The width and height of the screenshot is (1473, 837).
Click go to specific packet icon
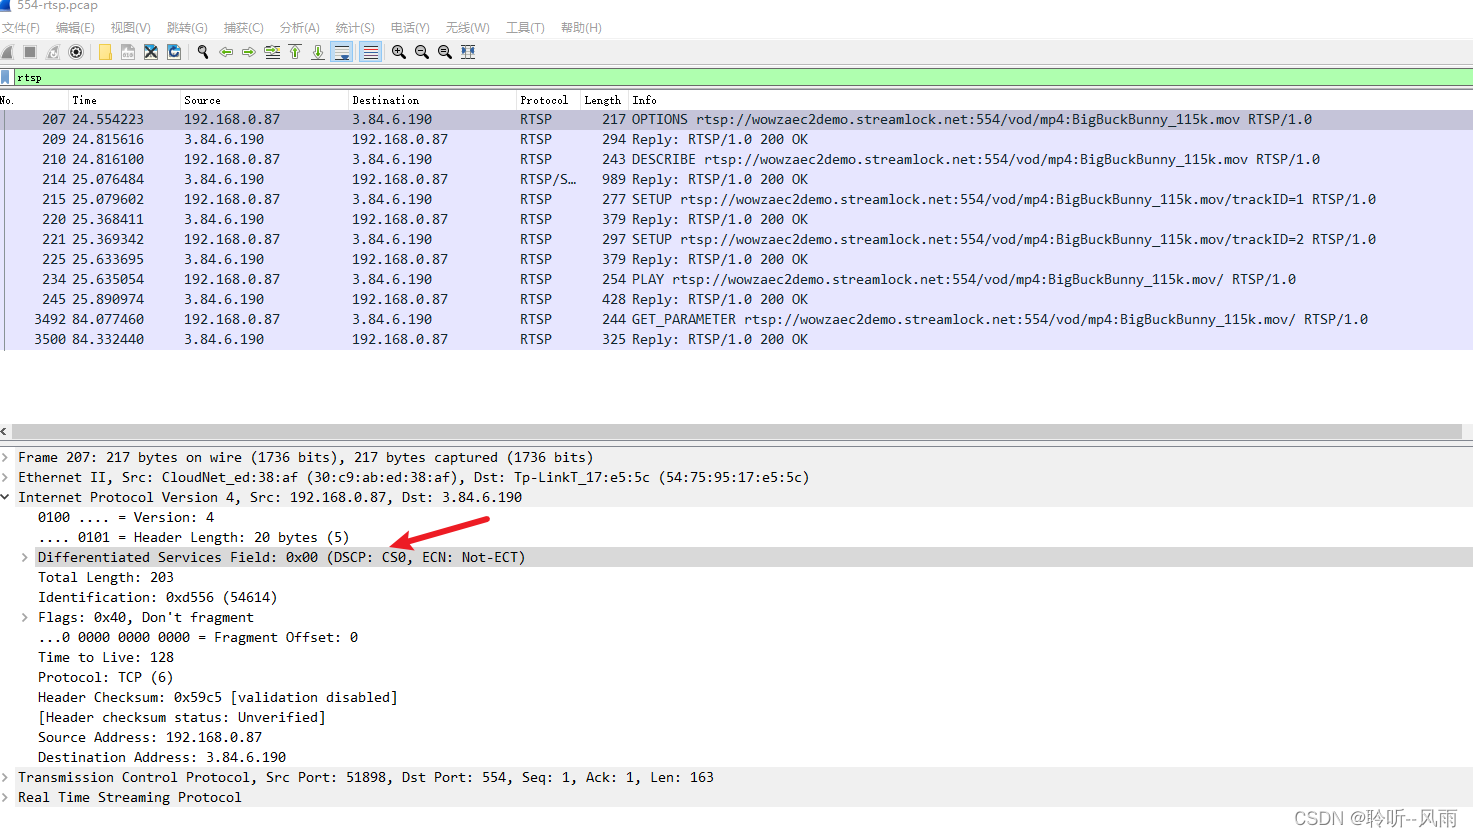point(272,52)
